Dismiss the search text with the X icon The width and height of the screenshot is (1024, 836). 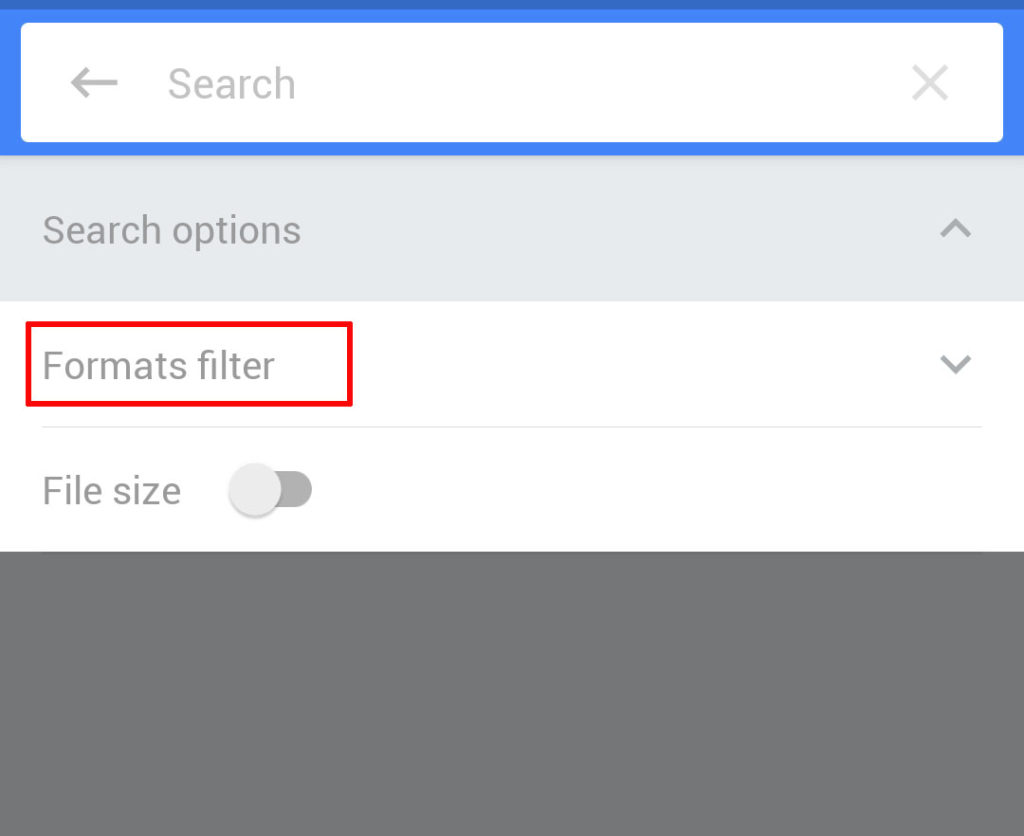[x=929, y=83]
